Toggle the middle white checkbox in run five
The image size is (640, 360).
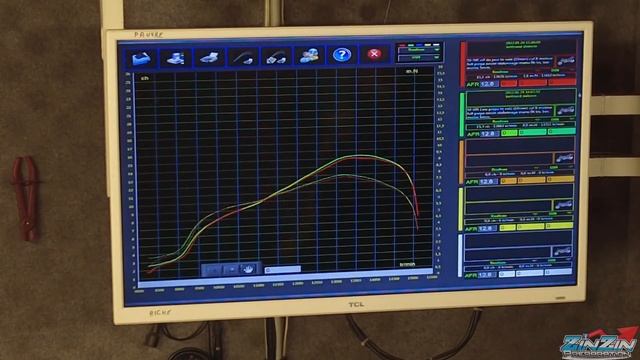pos(529,273)
